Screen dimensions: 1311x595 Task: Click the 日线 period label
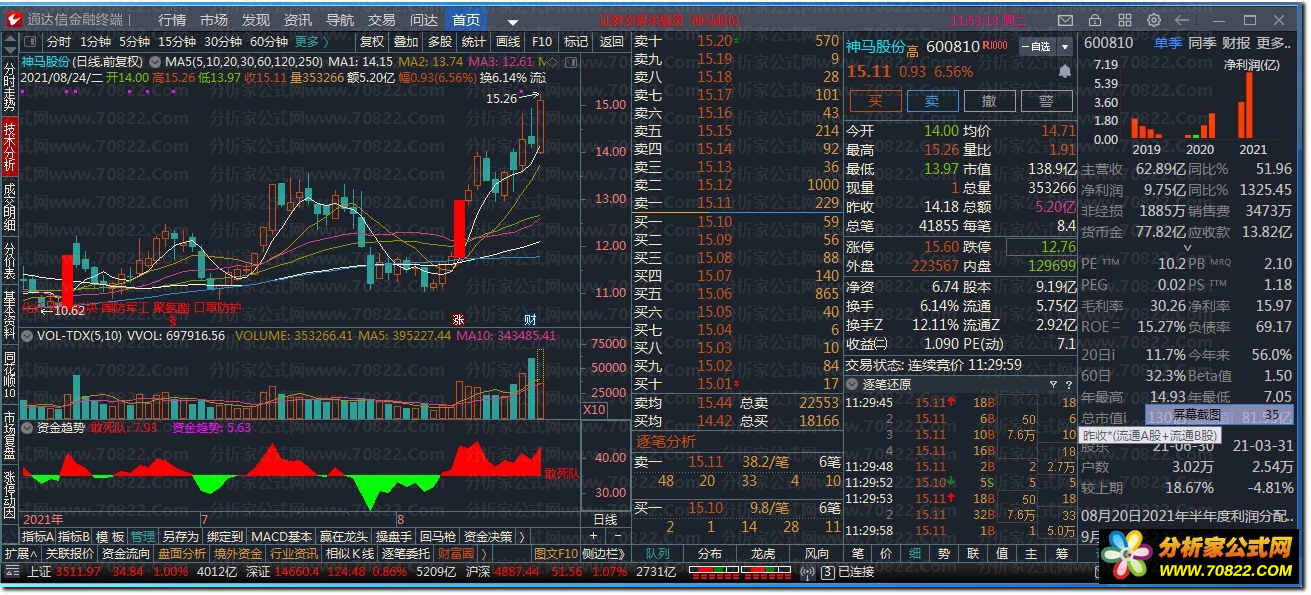coord(606,520)
